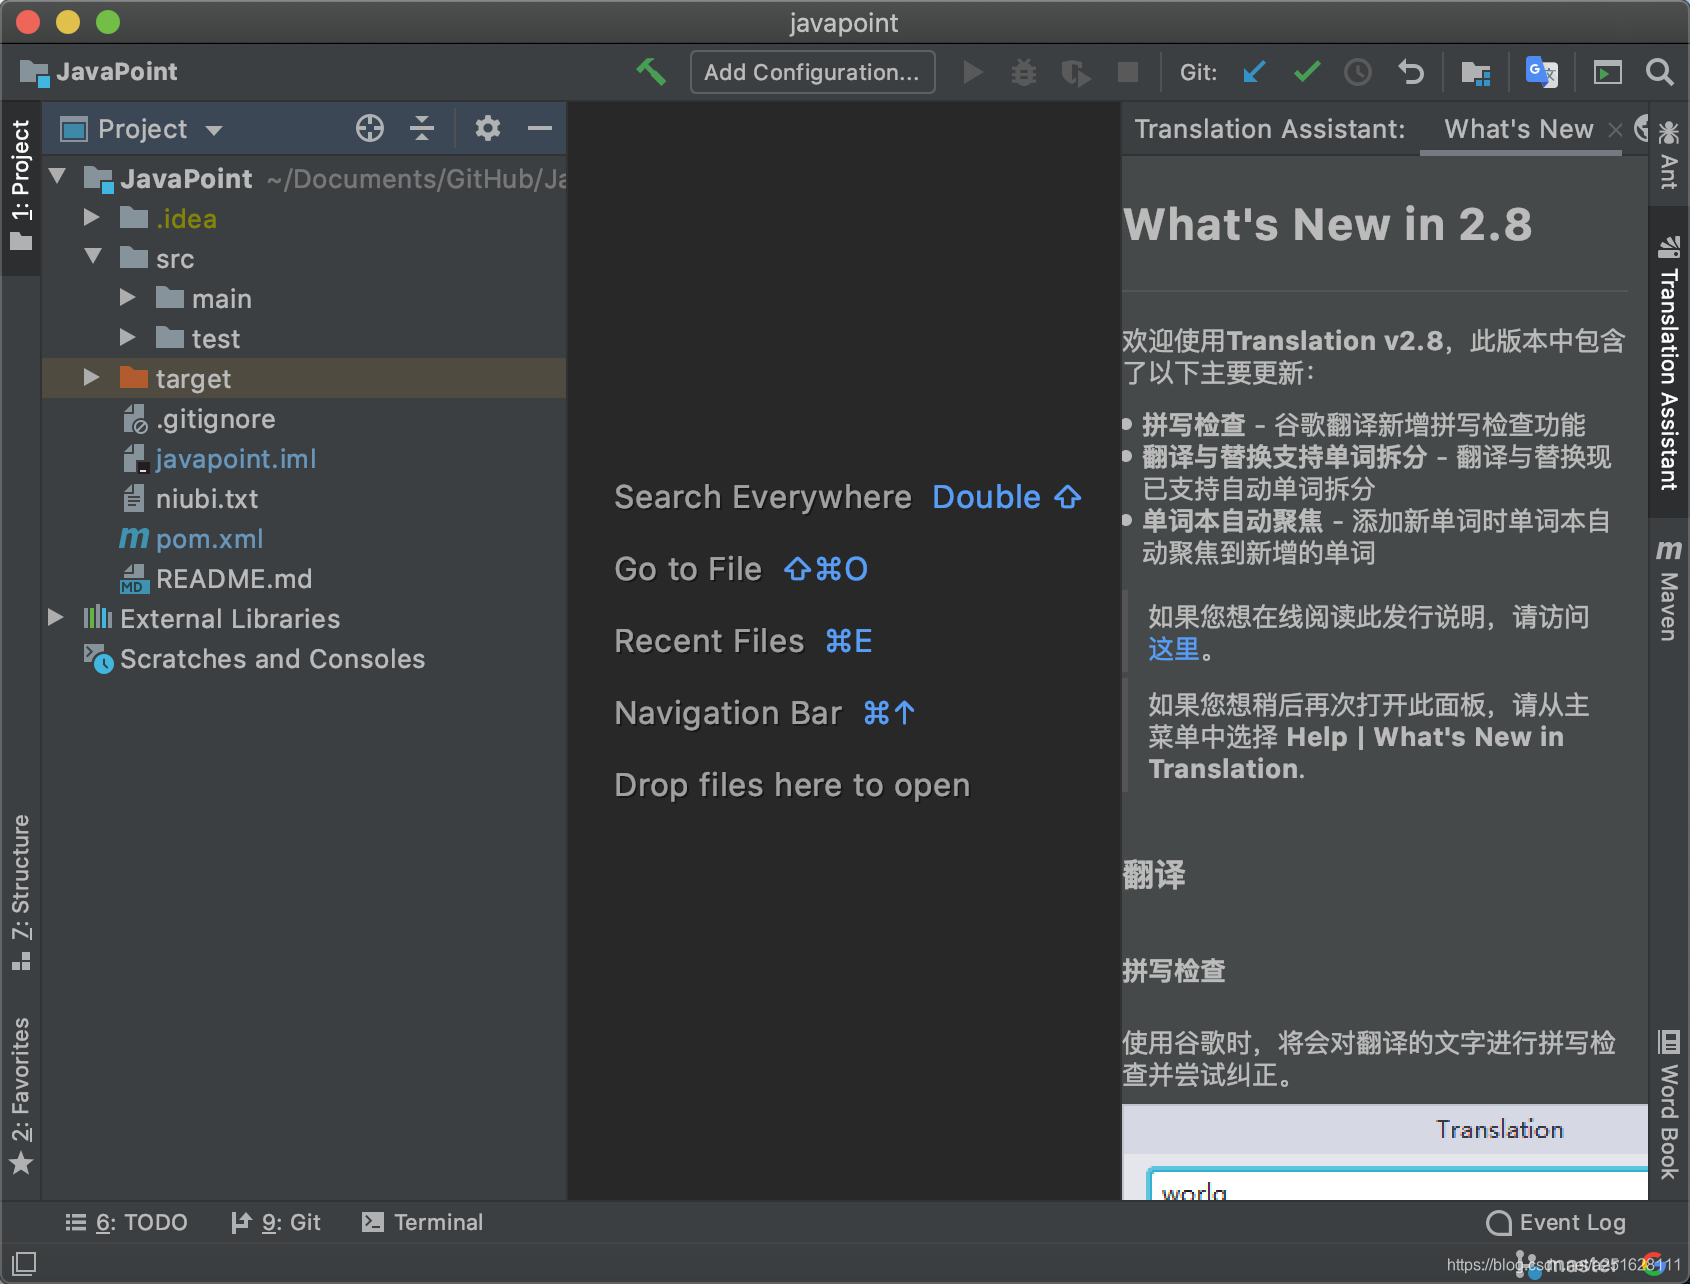Viewport: 1690px width, 1284px height.
Task: Show Git history clock icon
Action: coord(1358,72)
